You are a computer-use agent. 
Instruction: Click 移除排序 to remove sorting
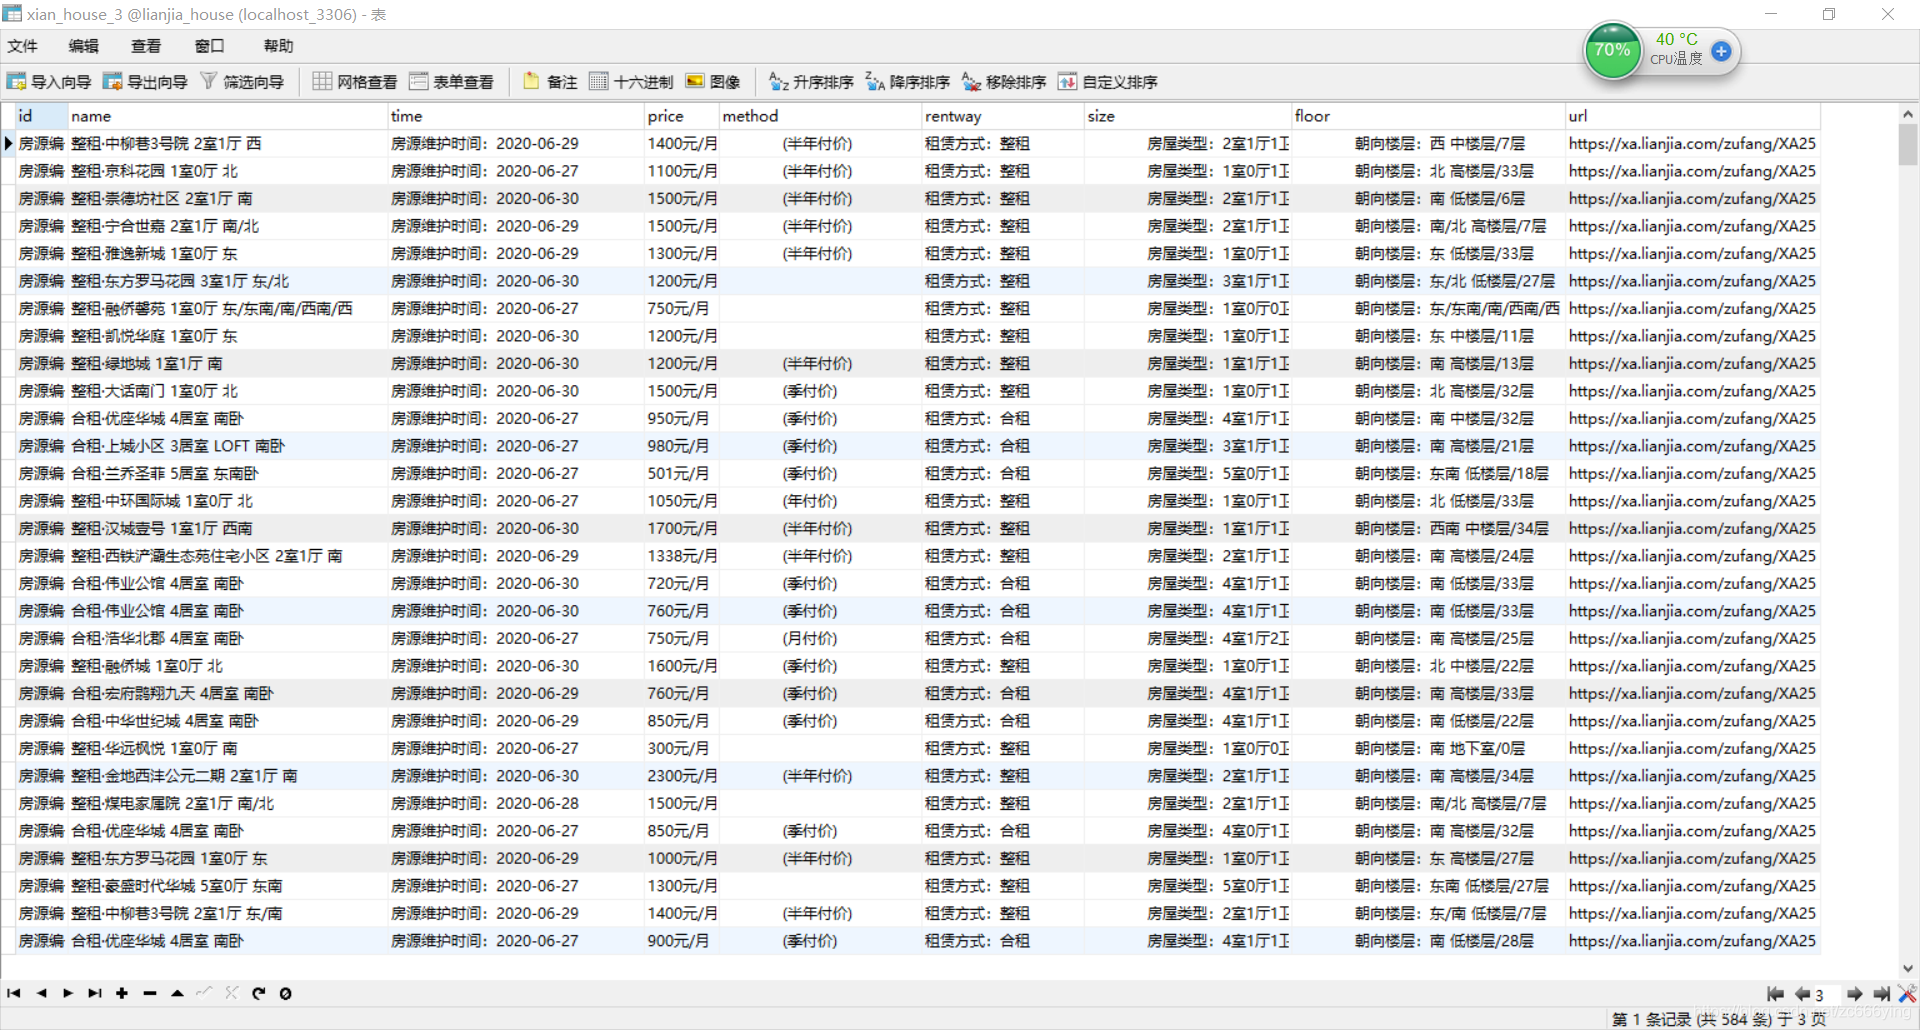[1004, 82]
